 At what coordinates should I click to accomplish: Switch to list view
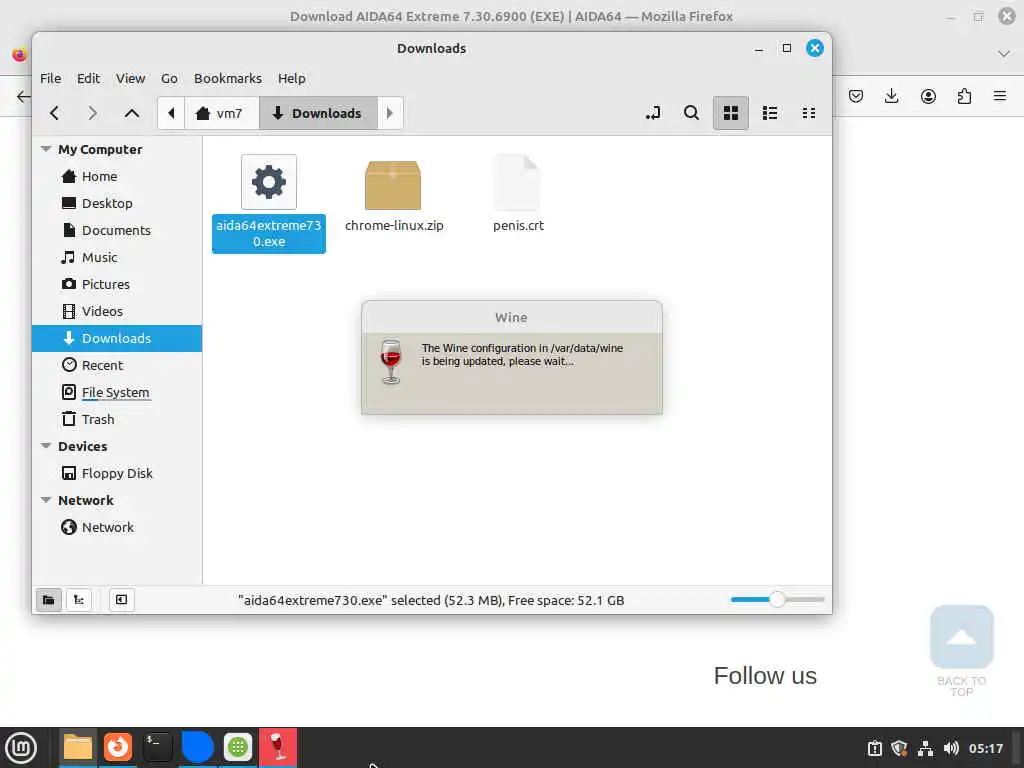(x=770, y=113)
